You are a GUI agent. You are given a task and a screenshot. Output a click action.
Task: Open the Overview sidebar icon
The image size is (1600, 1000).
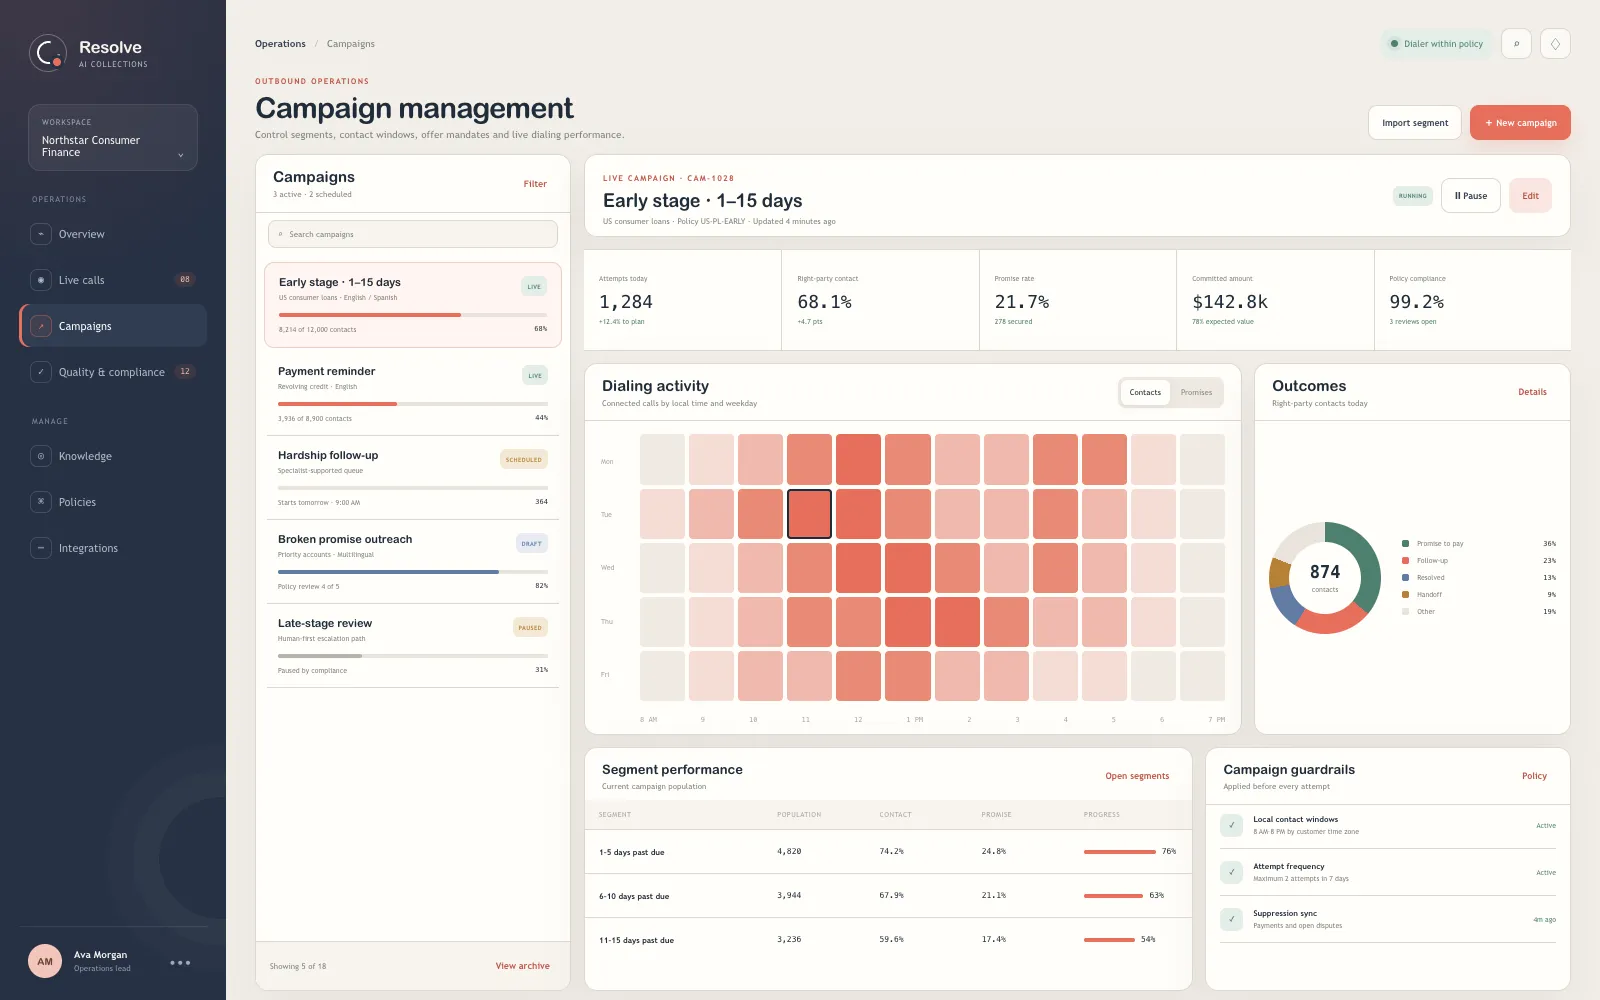[x=41, y=234]
